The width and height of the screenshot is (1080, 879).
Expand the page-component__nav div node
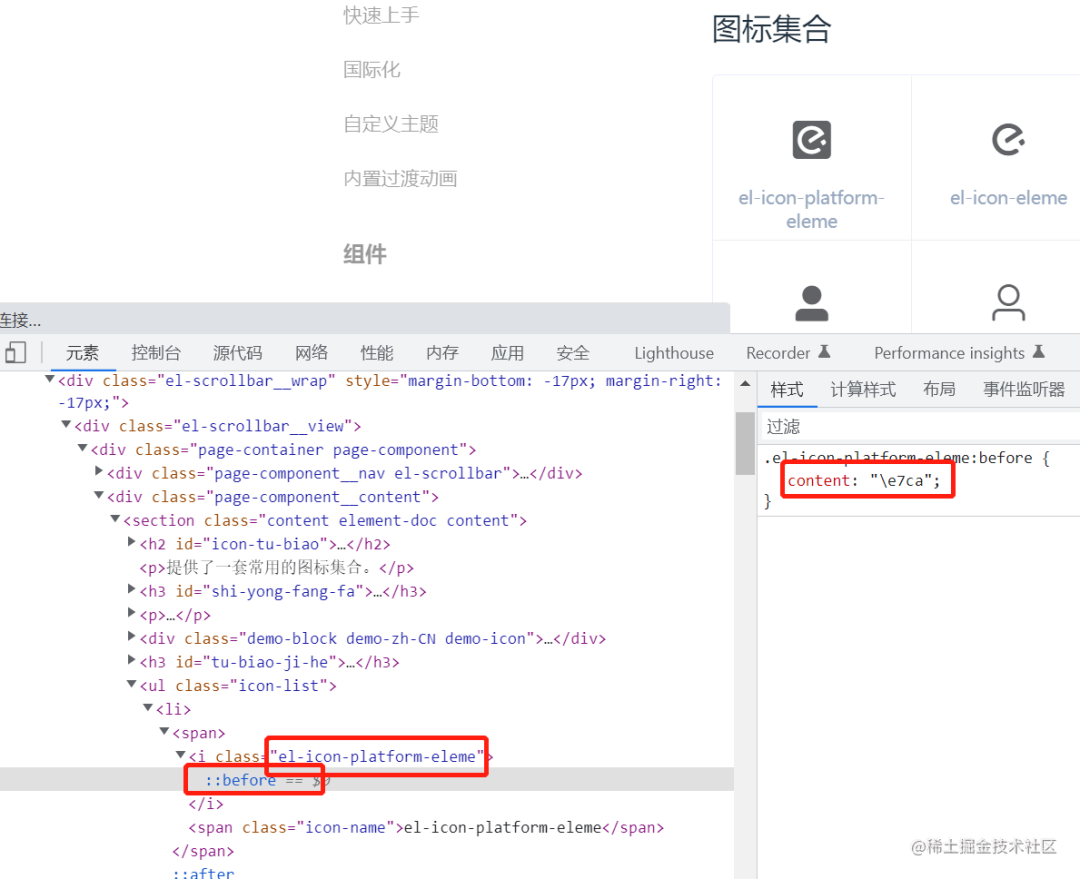tap(99, 472)
